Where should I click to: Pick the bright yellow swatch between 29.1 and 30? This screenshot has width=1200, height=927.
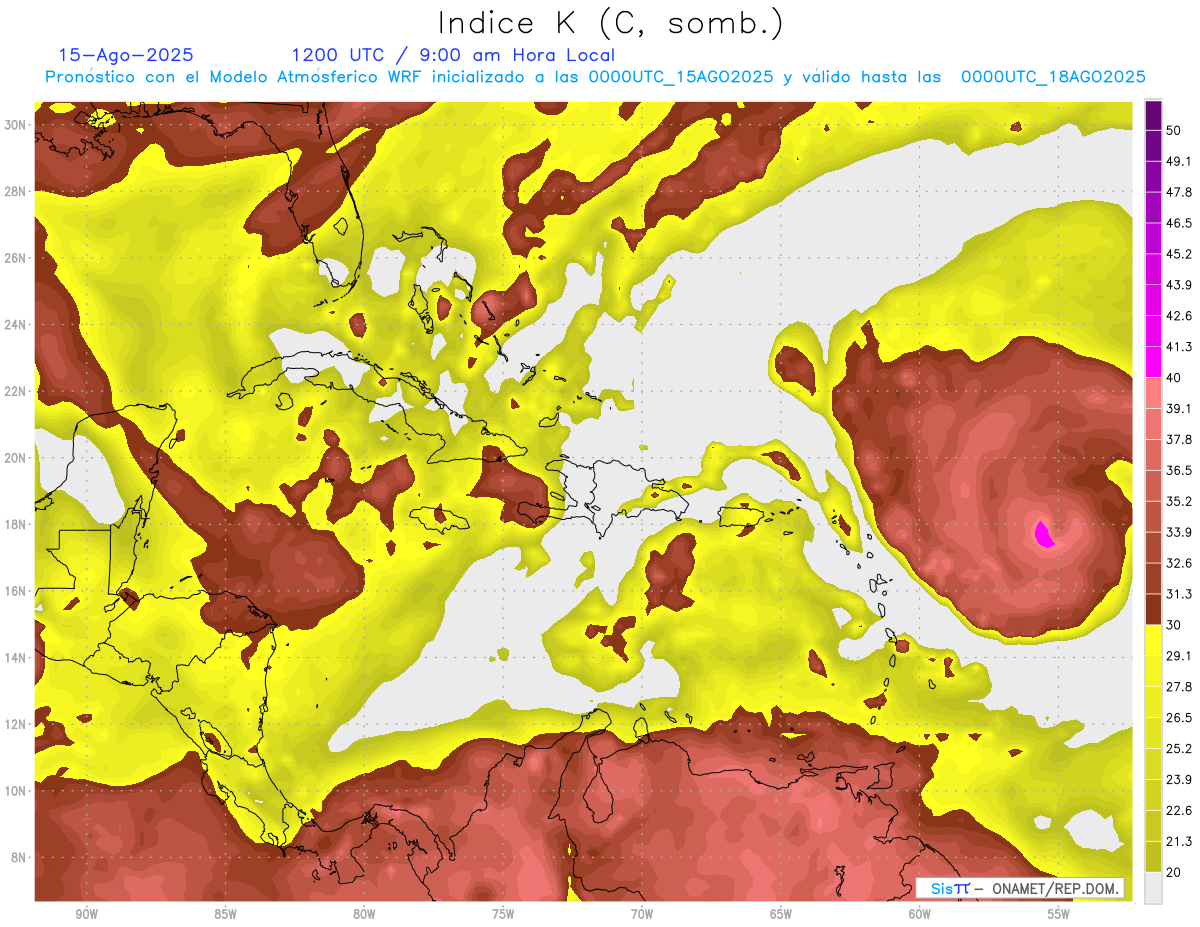1153,640
